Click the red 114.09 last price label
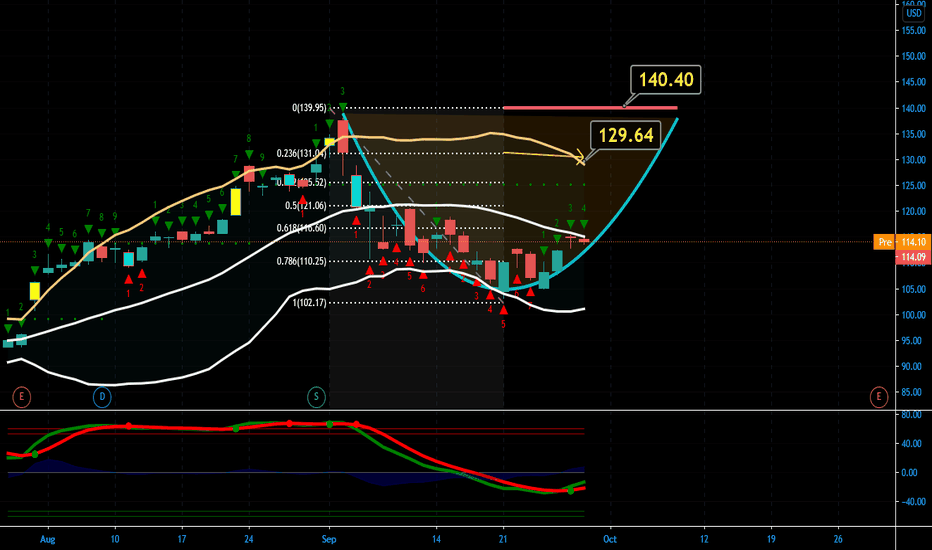Screen dimensions: 932x550 [x=913, y=257]
